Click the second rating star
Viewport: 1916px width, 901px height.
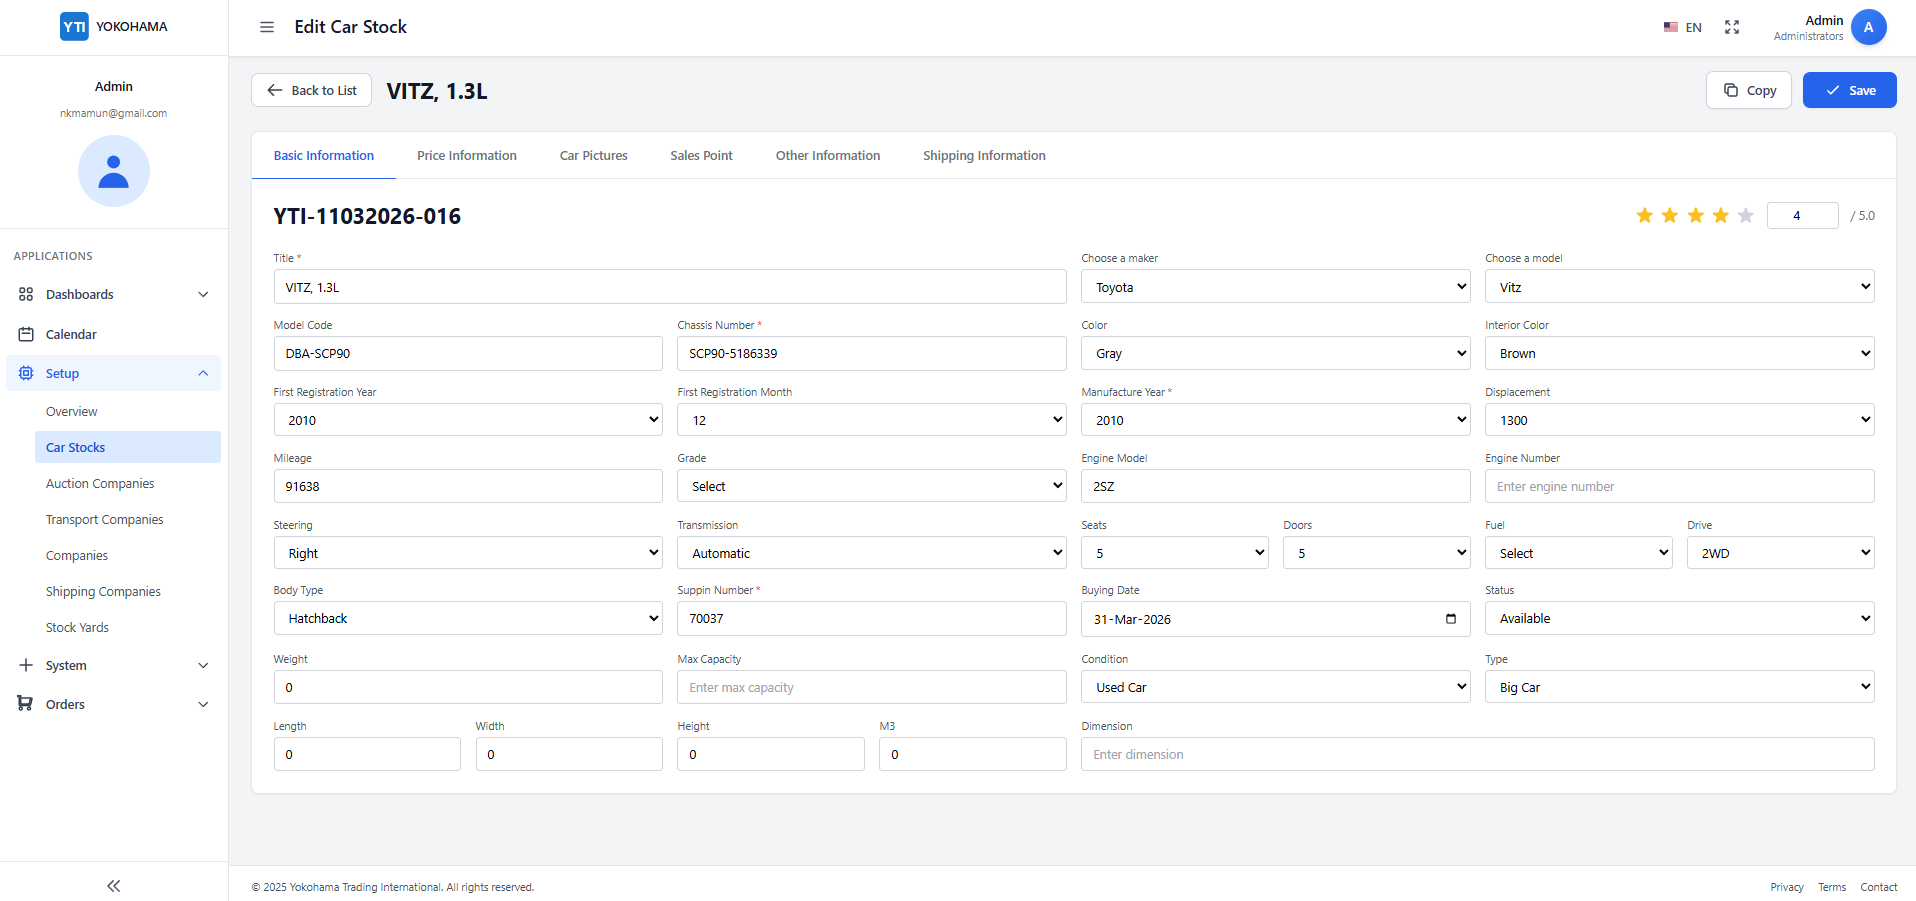point(1670,215)
